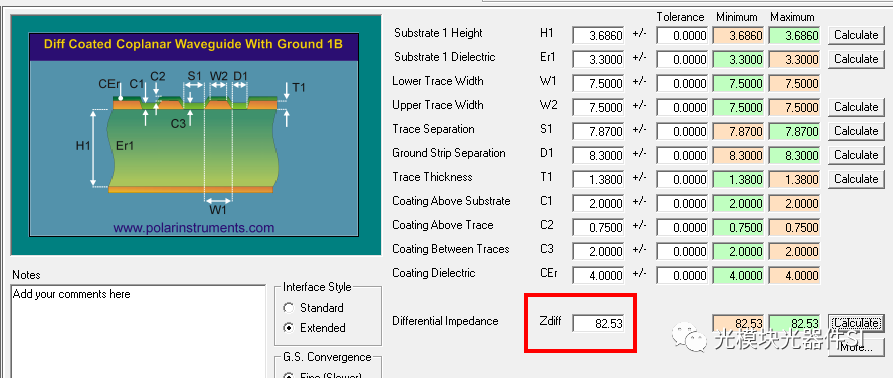Click the Er1 tolerance field
Screen dimensions: 893x378
click(x=682, y=59)
